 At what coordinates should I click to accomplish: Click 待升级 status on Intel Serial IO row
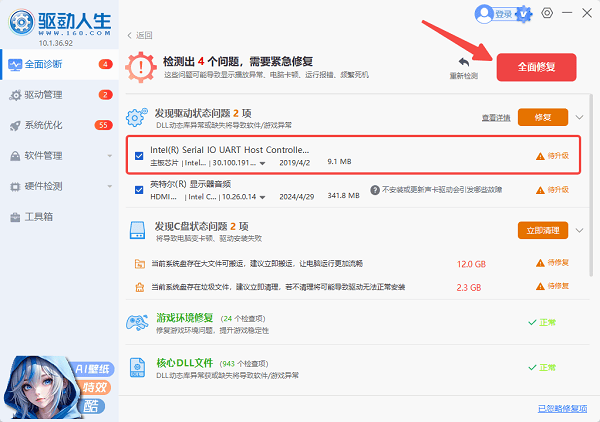coord(558,156)
